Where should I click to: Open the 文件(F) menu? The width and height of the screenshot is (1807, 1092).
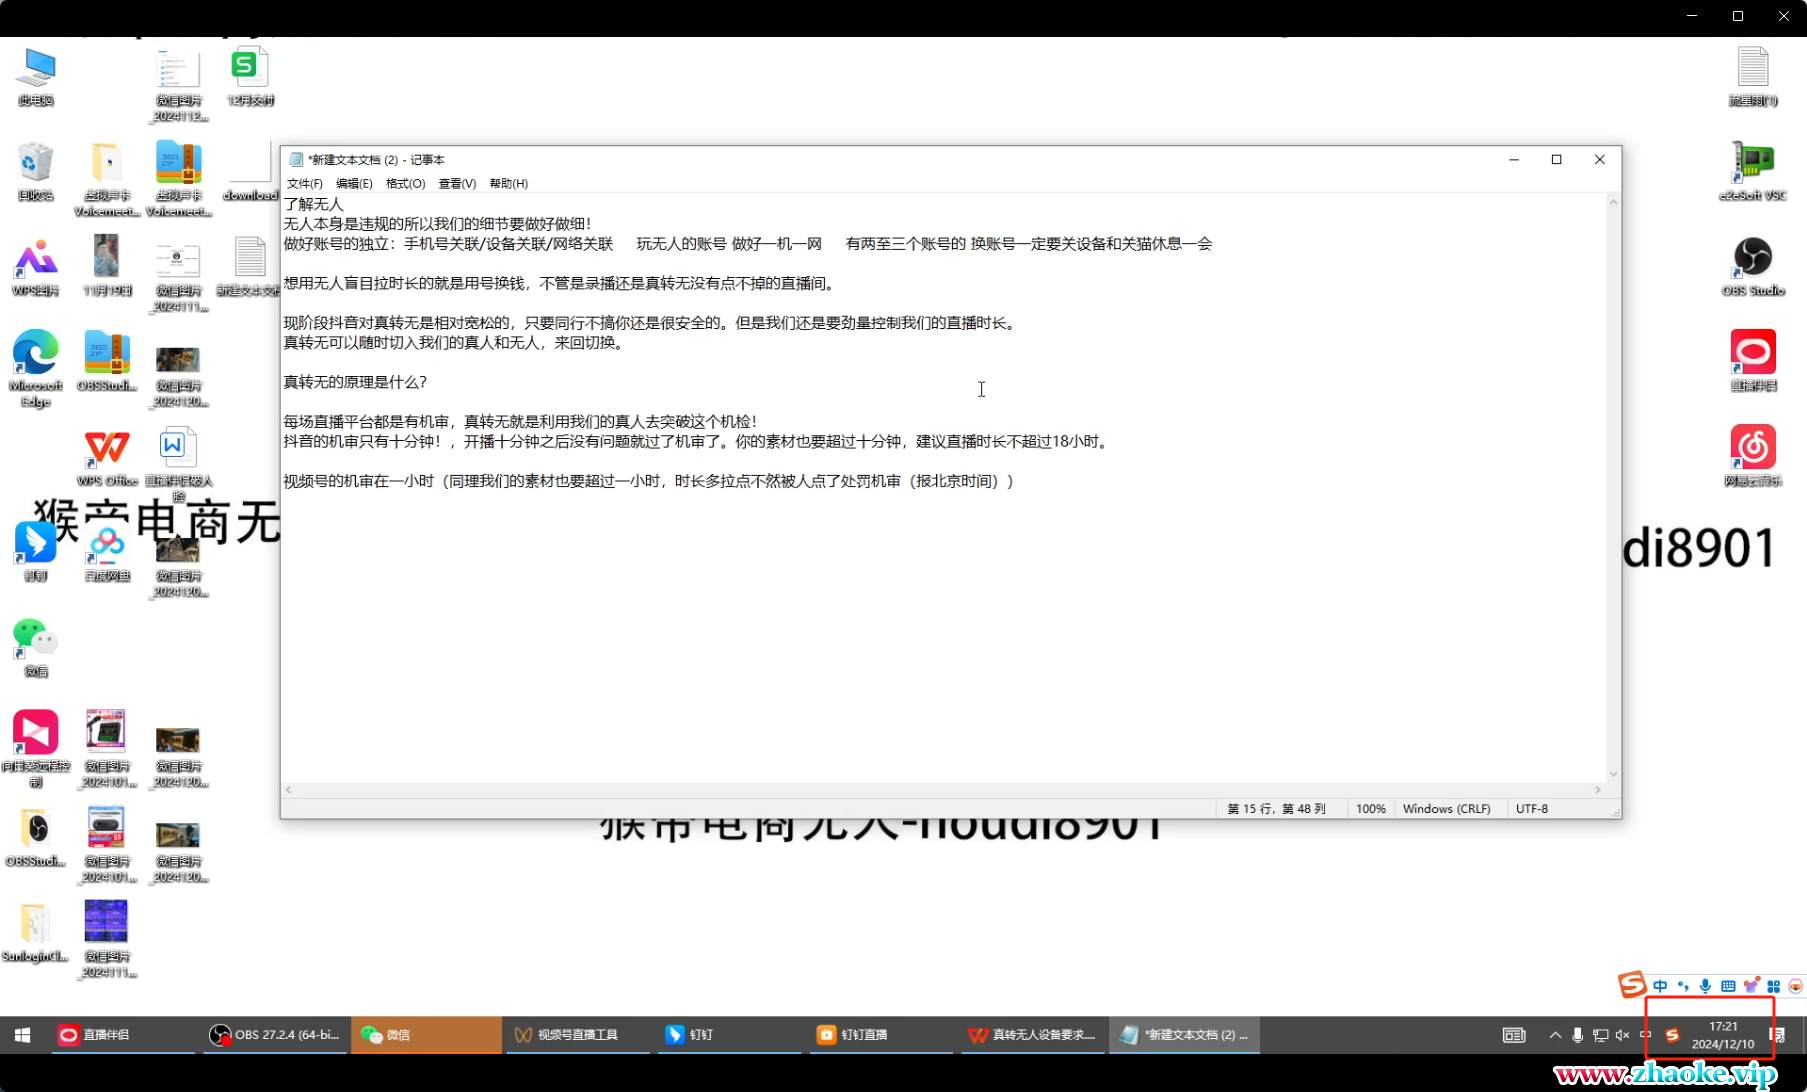click(304, 183)
